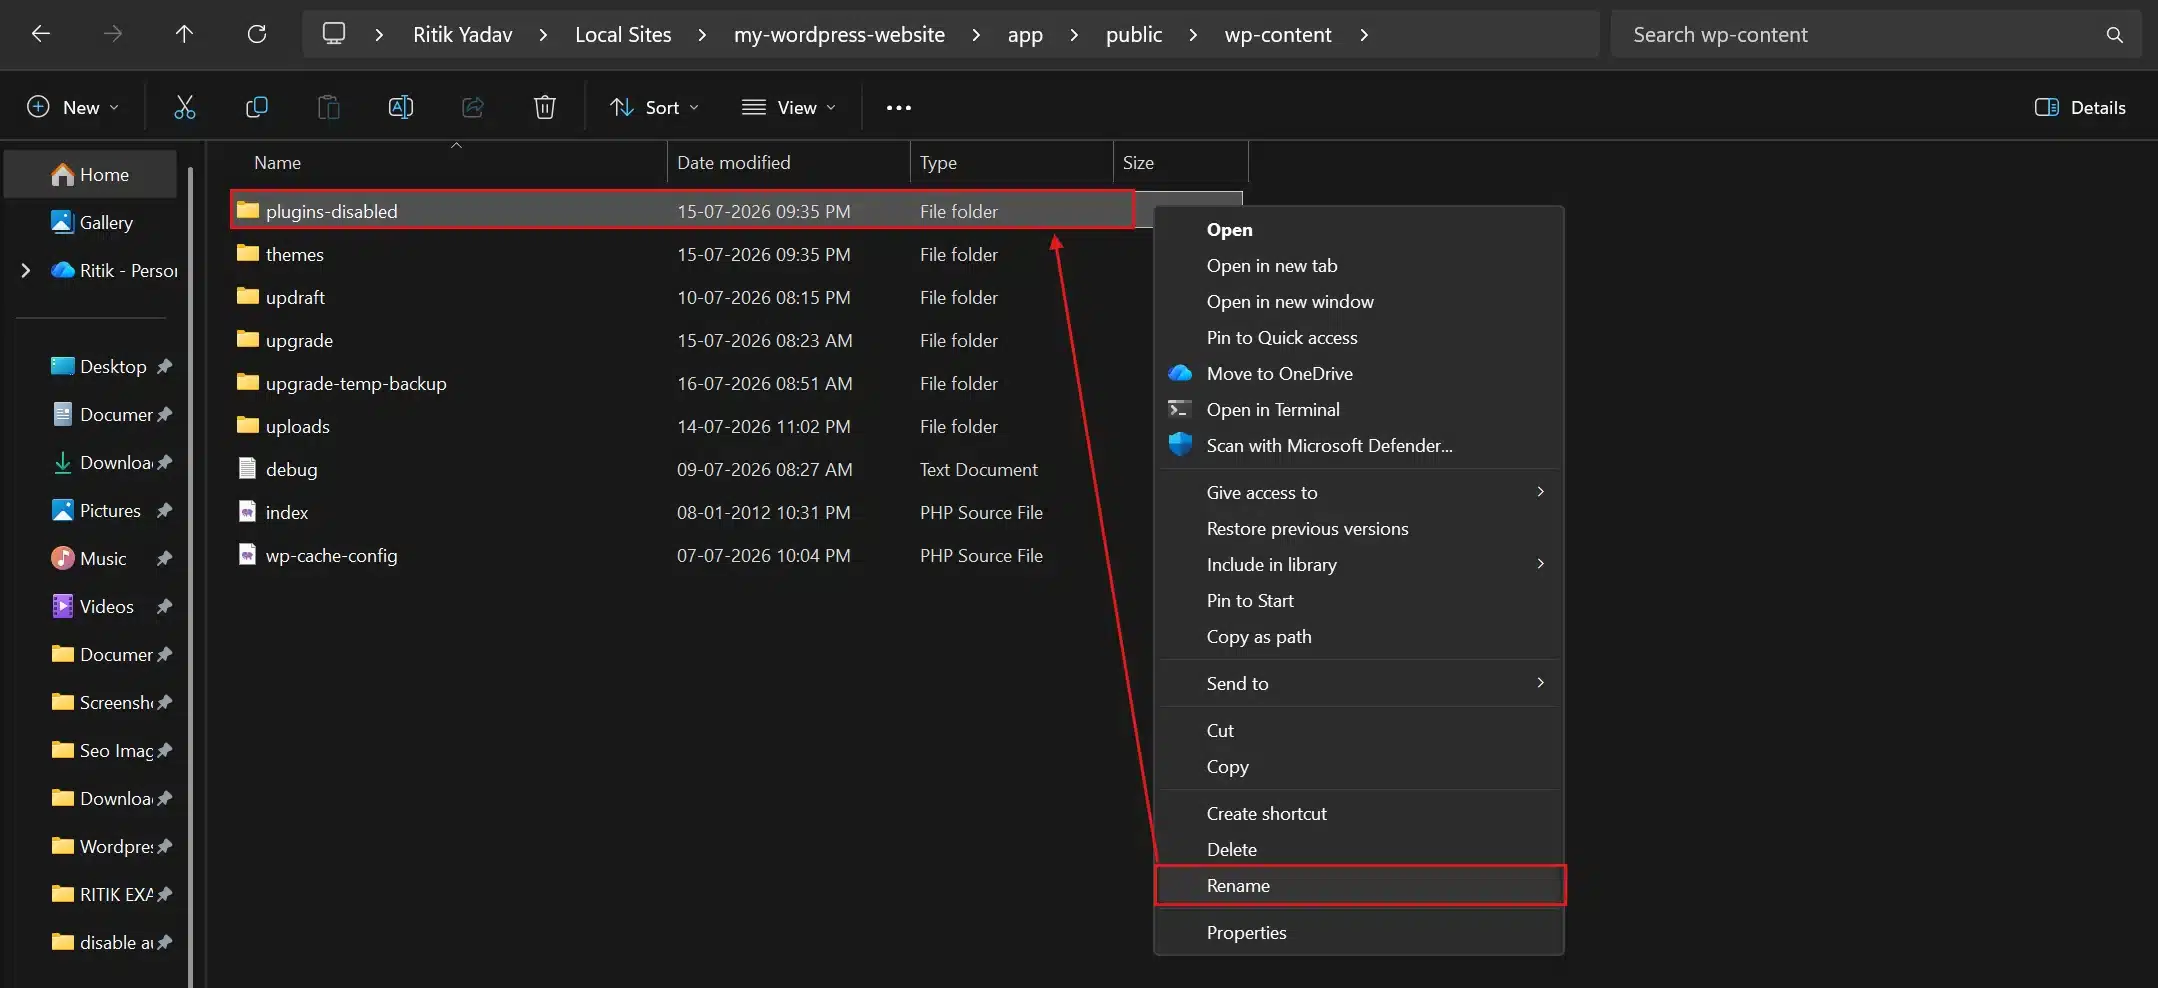Open Properties from the context menu
This screenshot has width=2158, height=988.
[x=1360, y=932]
